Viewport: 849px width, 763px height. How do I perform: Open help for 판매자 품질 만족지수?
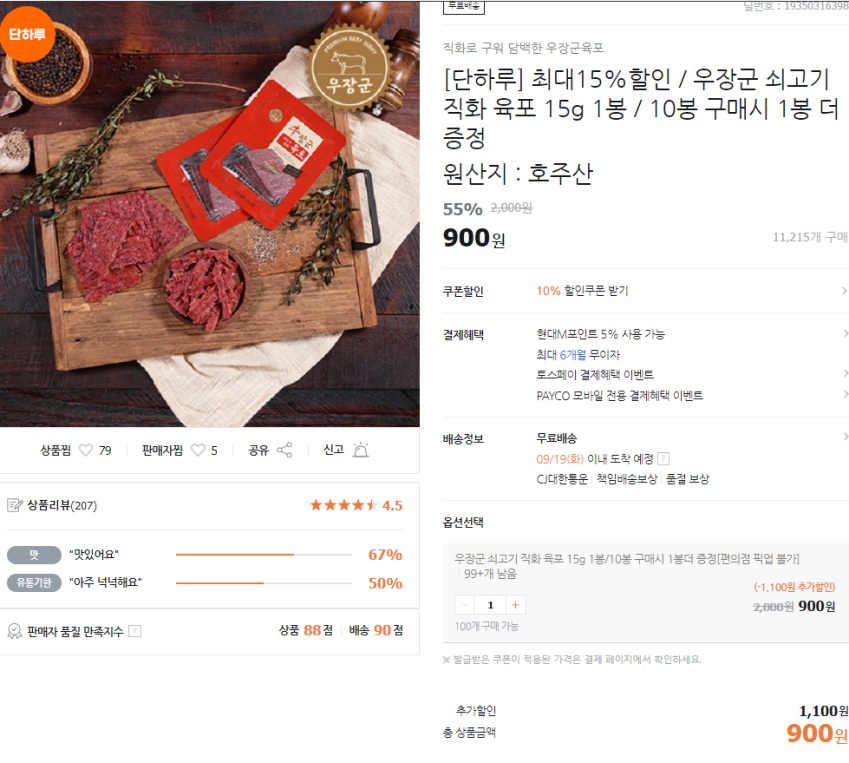135,631
